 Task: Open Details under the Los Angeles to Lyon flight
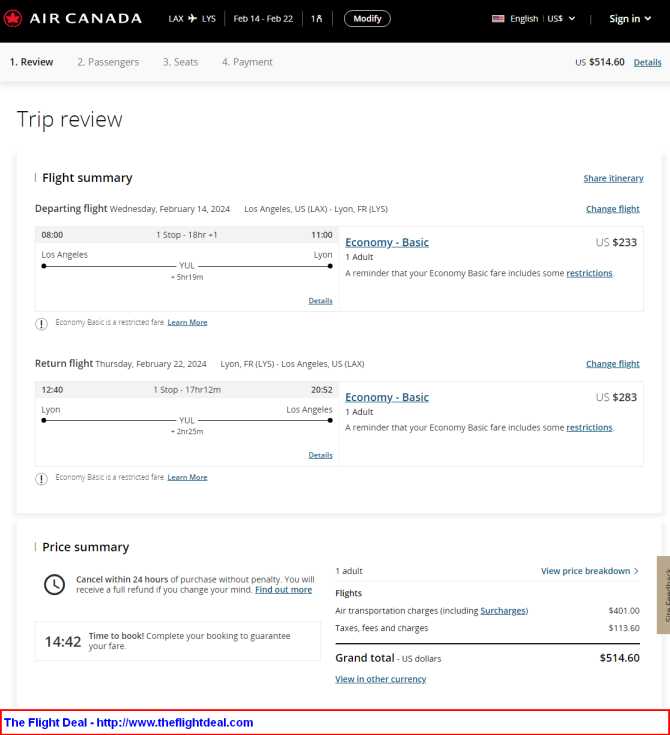point(320,300)
